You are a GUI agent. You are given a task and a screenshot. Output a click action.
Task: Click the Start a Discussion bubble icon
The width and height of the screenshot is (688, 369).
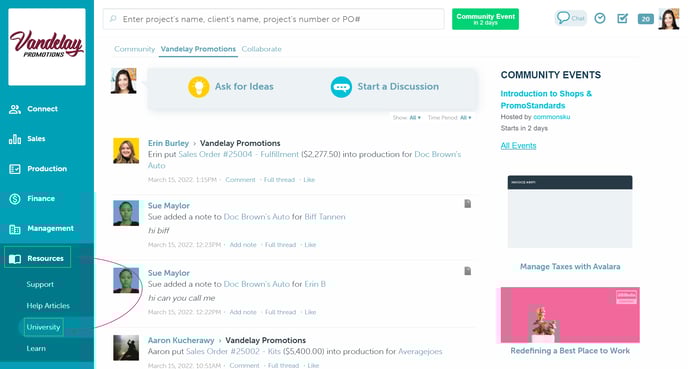(x=341, y=87)
